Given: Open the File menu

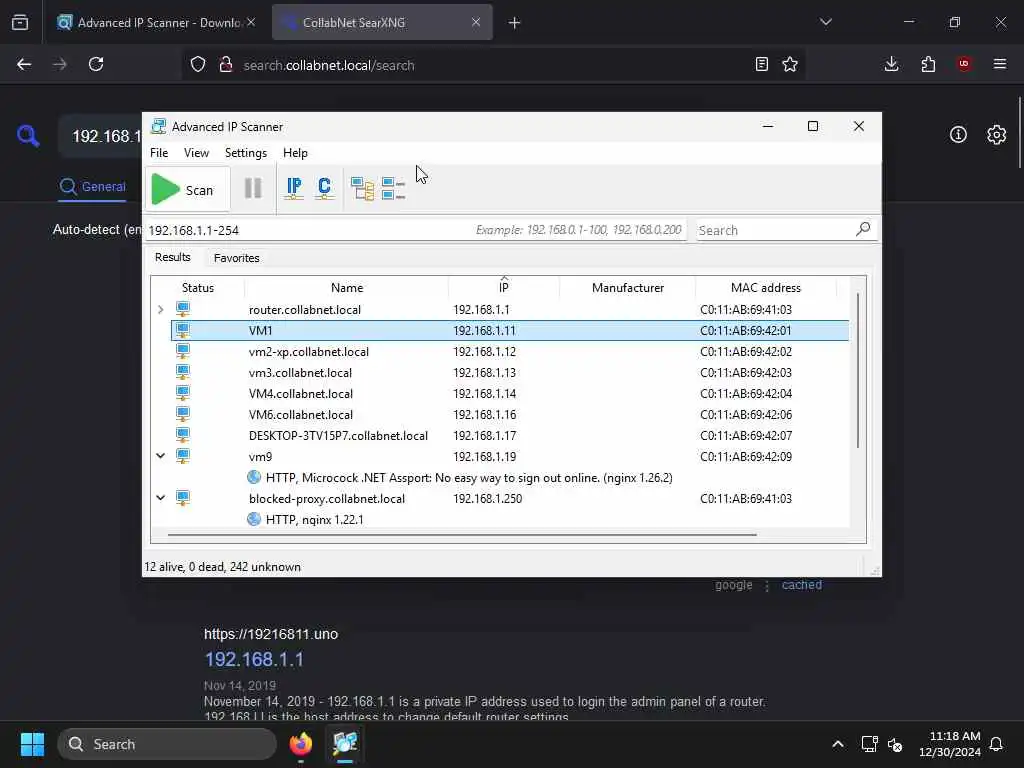Looking at the screenshot, I should click(x=159, y=153).
